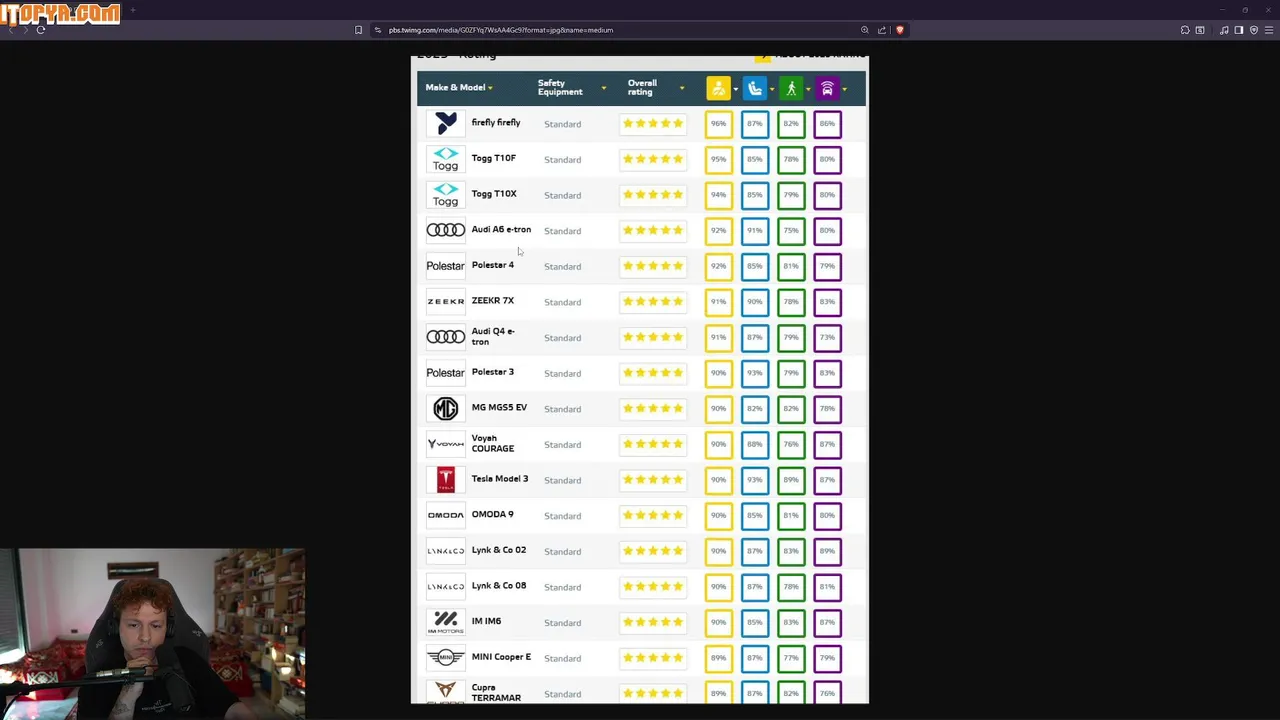Open sort arrow next to child occupant icon
1280x720 pixels.
(x=772, y=90)
